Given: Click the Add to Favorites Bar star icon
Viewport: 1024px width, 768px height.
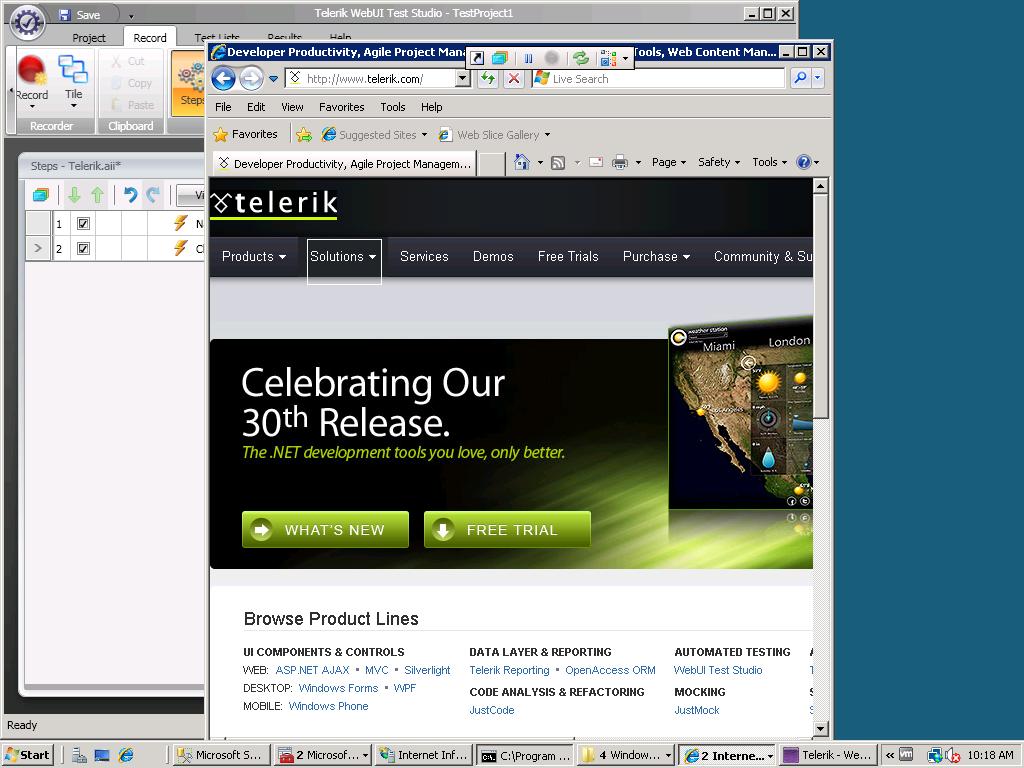Looking at the screenshot, I should point(304,135).
